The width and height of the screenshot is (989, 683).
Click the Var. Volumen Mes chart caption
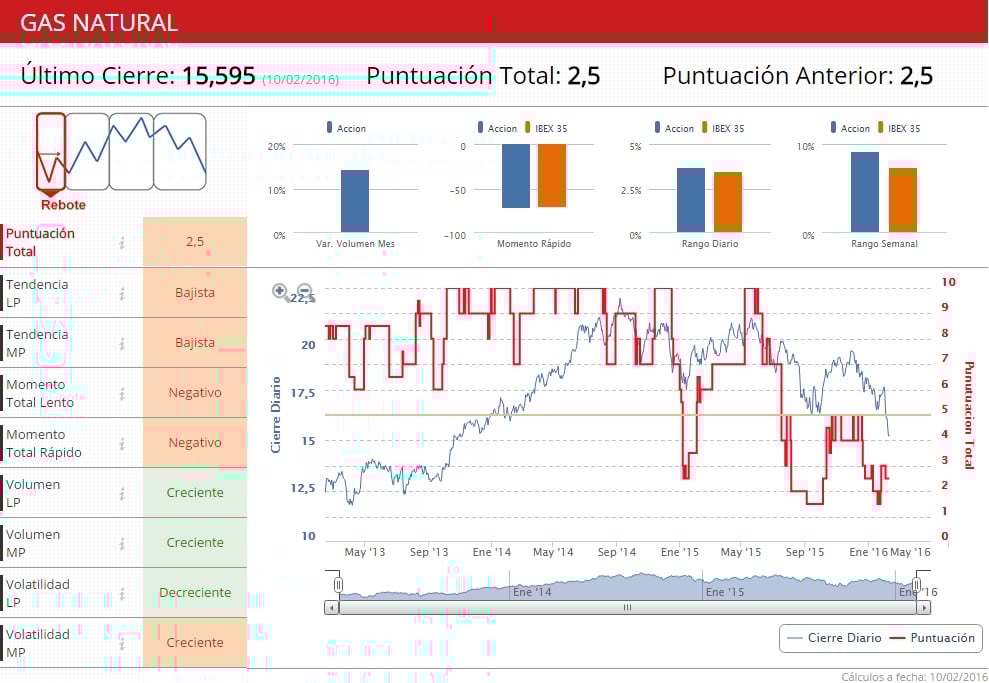click(355, 243)
